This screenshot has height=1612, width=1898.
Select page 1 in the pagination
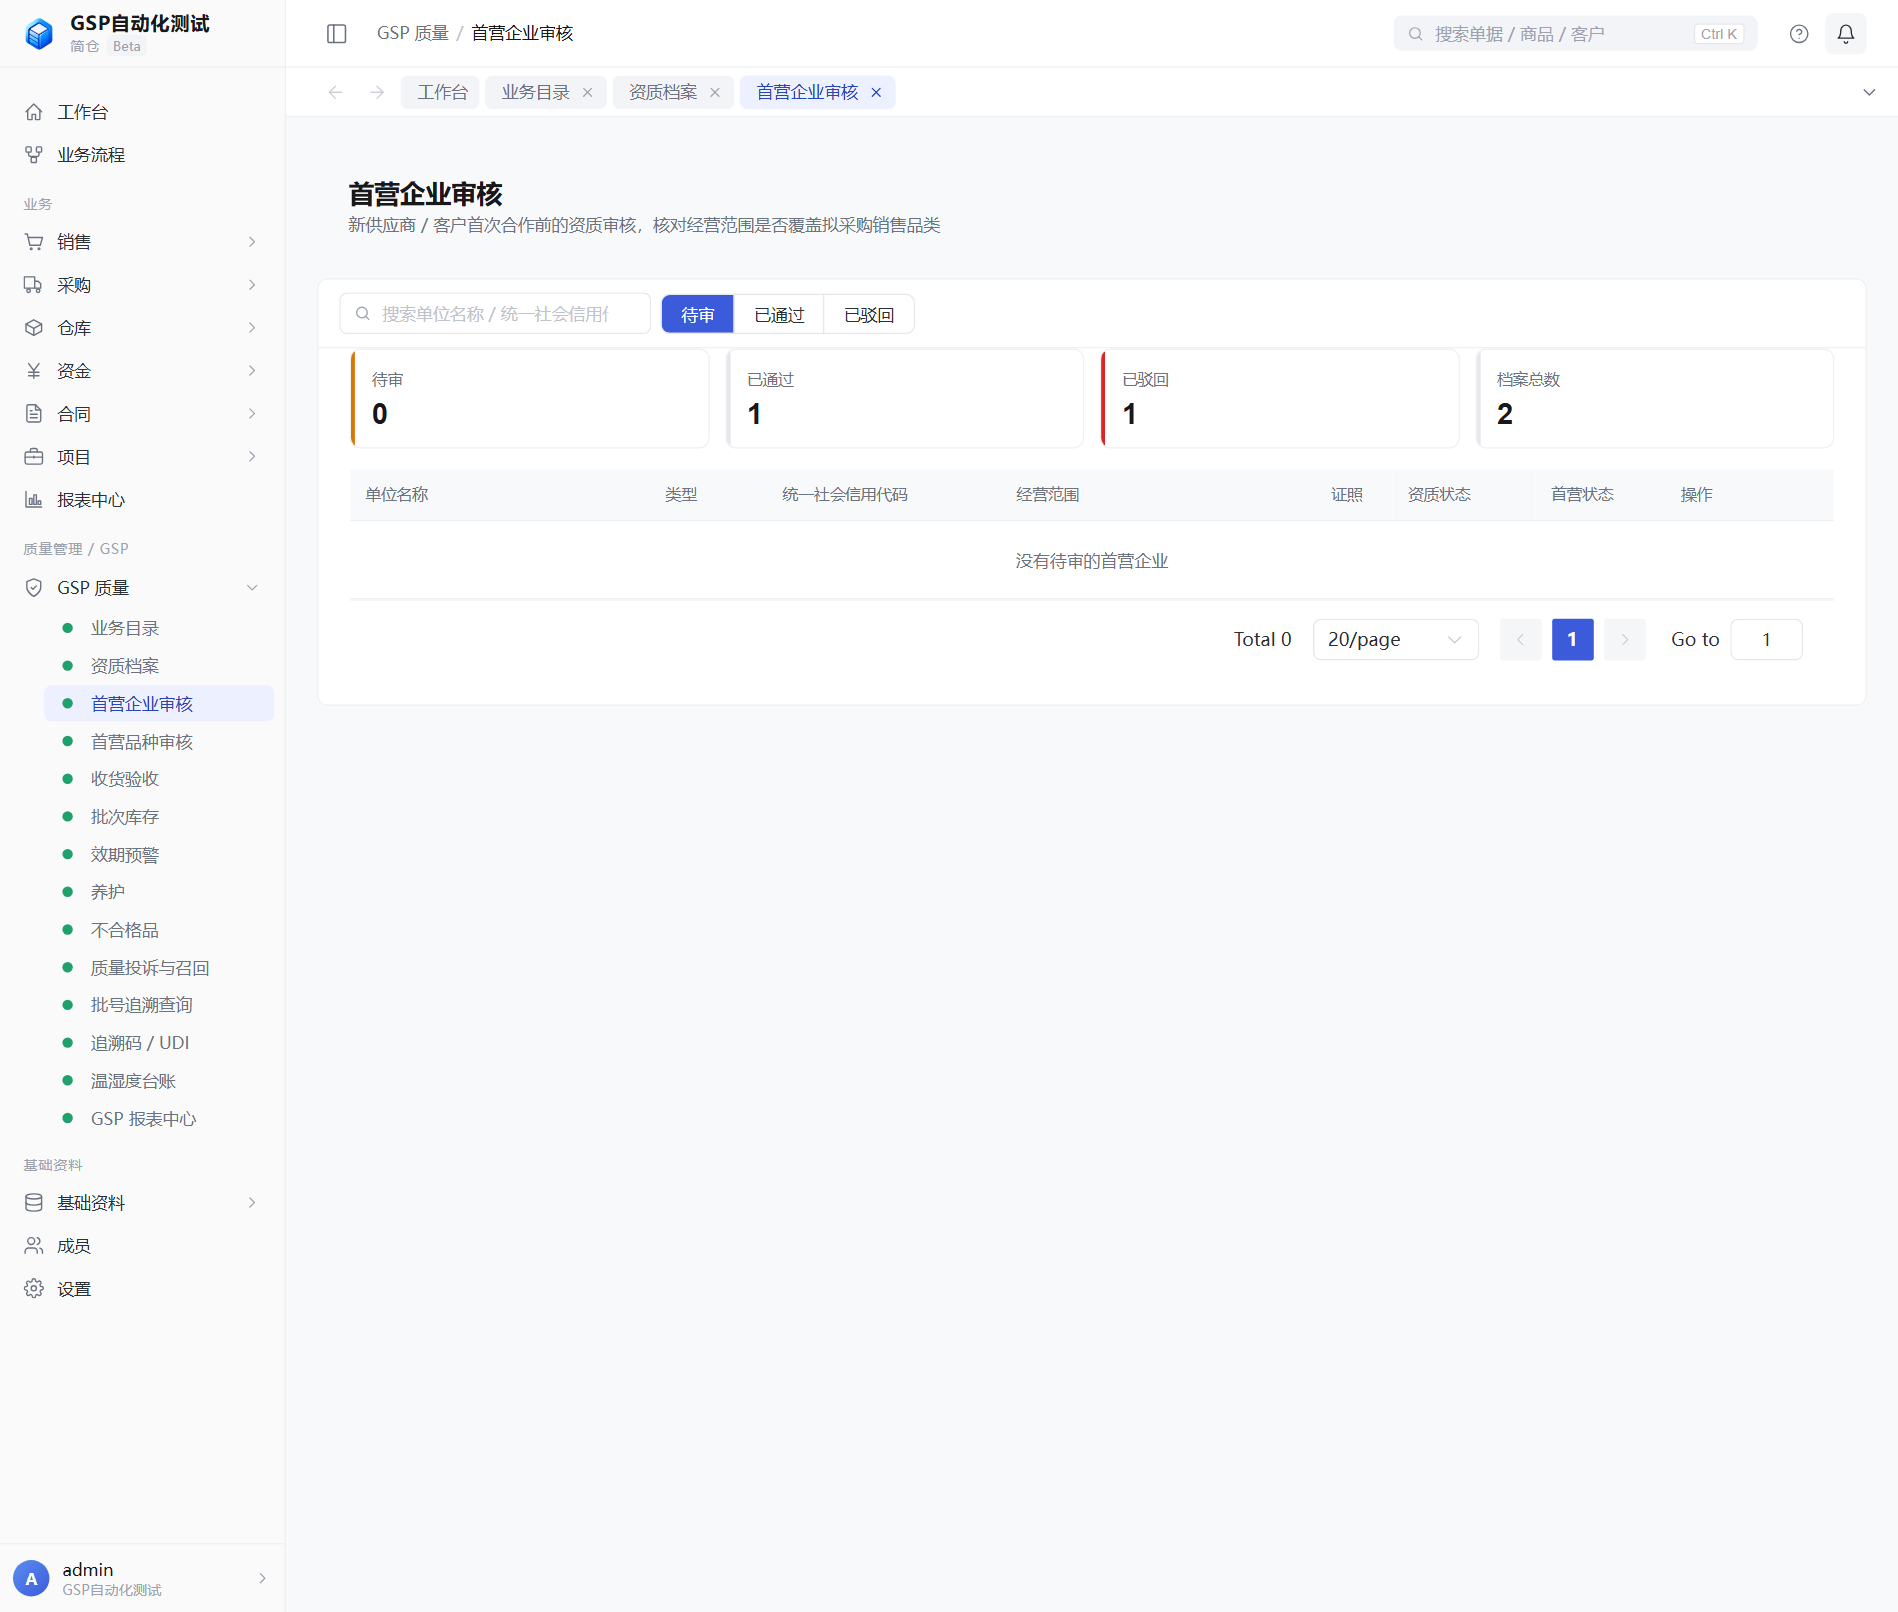(1572, 640)
